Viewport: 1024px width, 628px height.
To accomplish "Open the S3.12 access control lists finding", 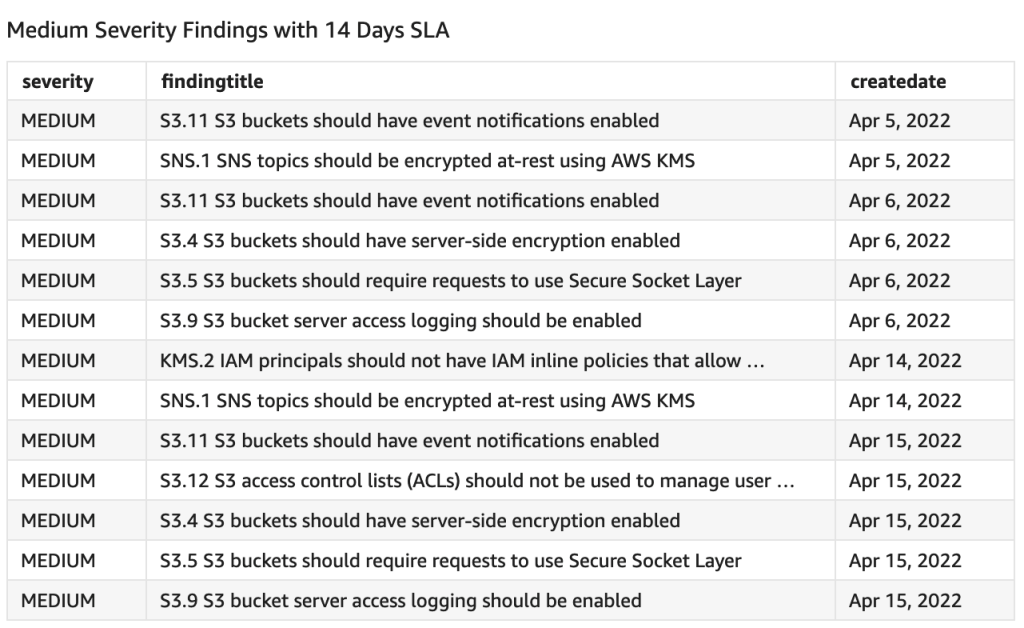I will (477, 481).
